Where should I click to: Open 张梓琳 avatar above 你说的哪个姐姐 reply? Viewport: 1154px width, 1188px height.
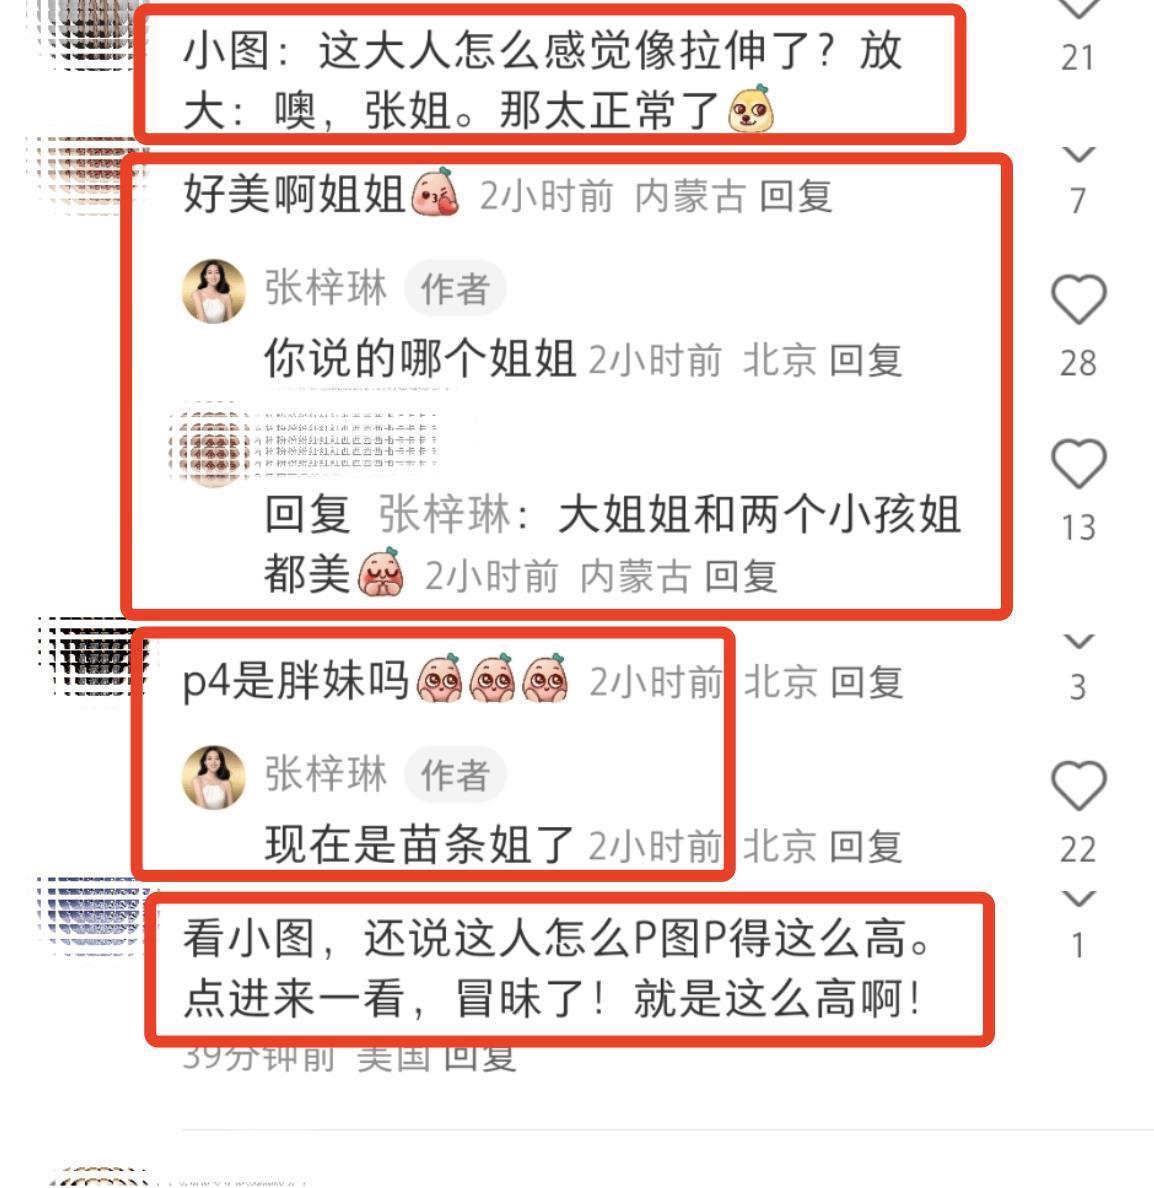[214, 291]
